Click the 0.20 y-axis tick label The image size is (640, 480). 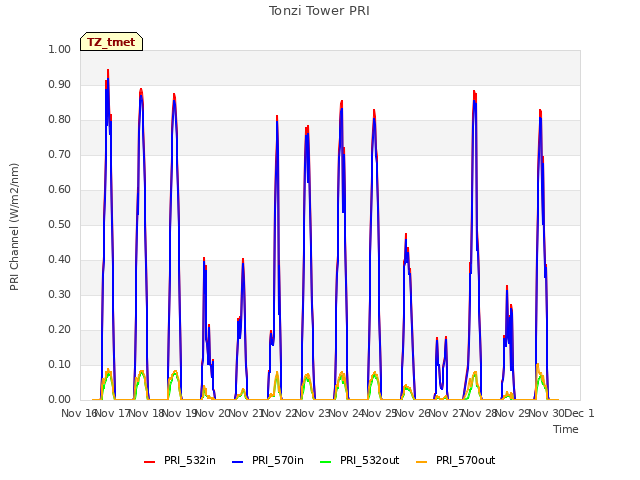60,329
